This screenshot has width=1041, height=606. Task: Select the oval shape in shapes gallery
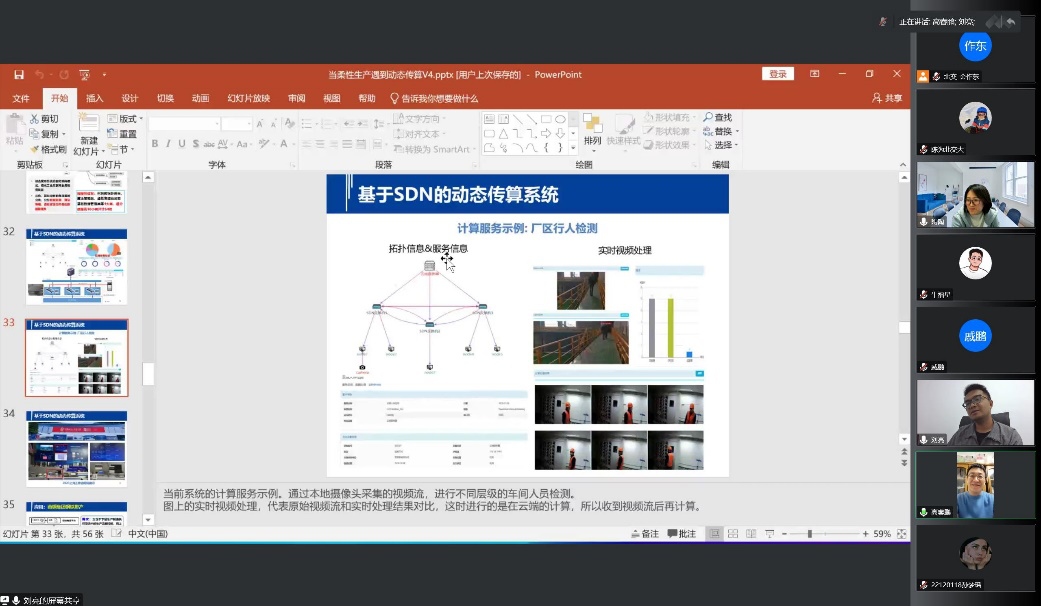coord(560,119)
